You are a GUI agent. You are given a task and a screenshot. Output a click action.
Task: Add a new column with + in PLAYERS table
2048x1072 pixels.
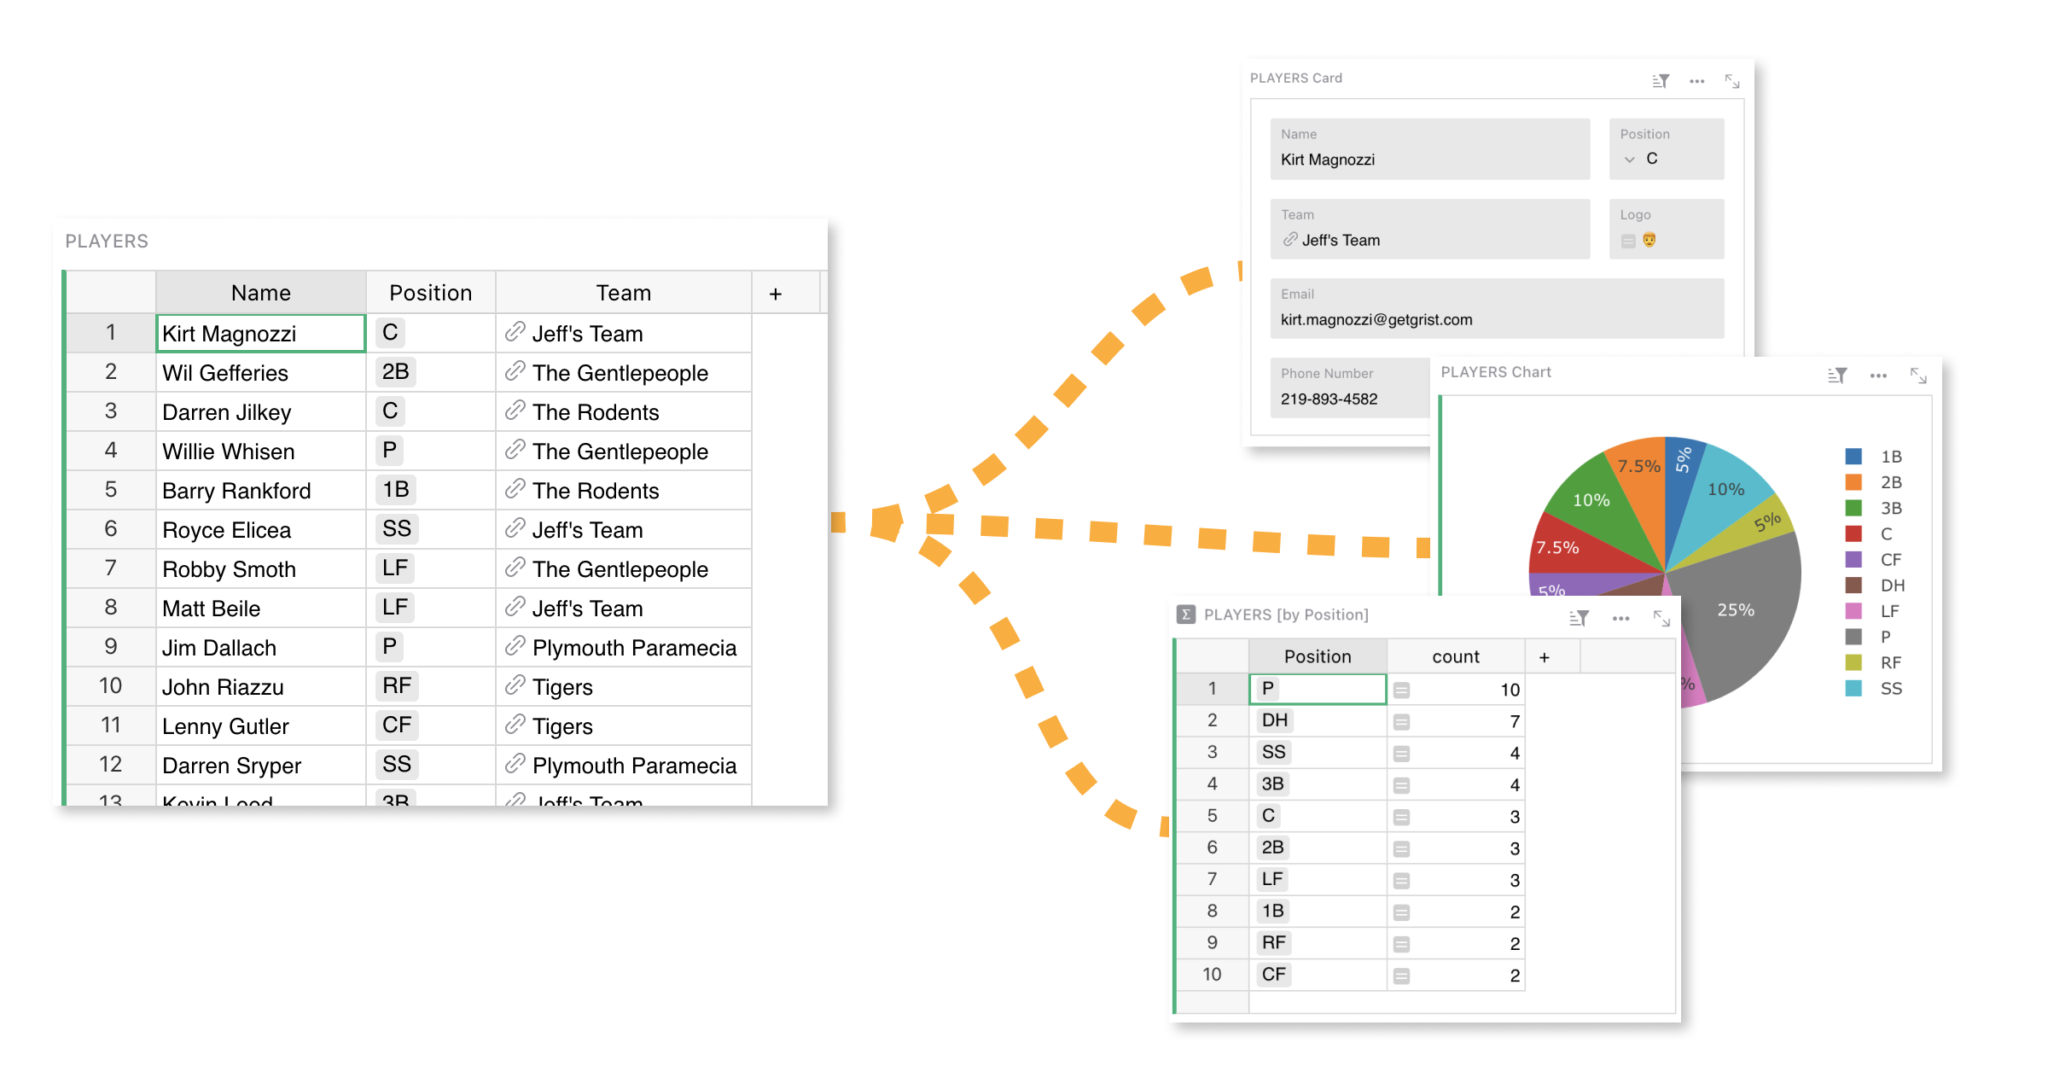pyautogui.click(x=775, y=293)
